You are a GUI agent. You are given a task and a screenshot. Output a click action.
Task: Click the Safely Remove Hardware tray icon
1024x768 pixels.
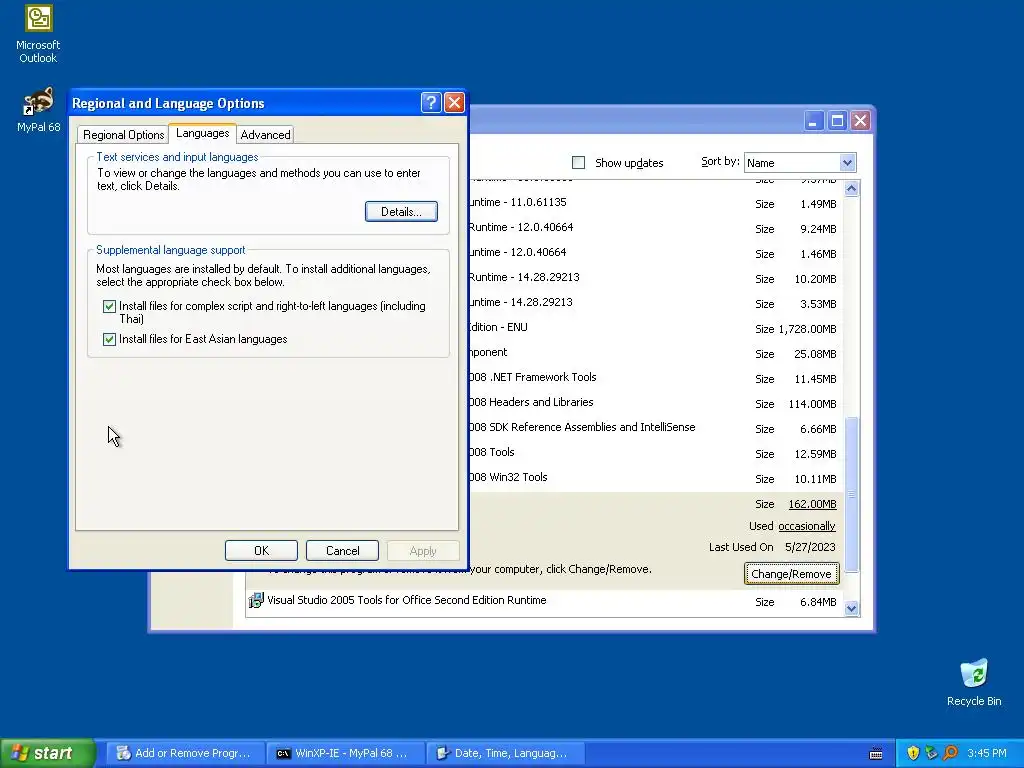click(931, 753)
